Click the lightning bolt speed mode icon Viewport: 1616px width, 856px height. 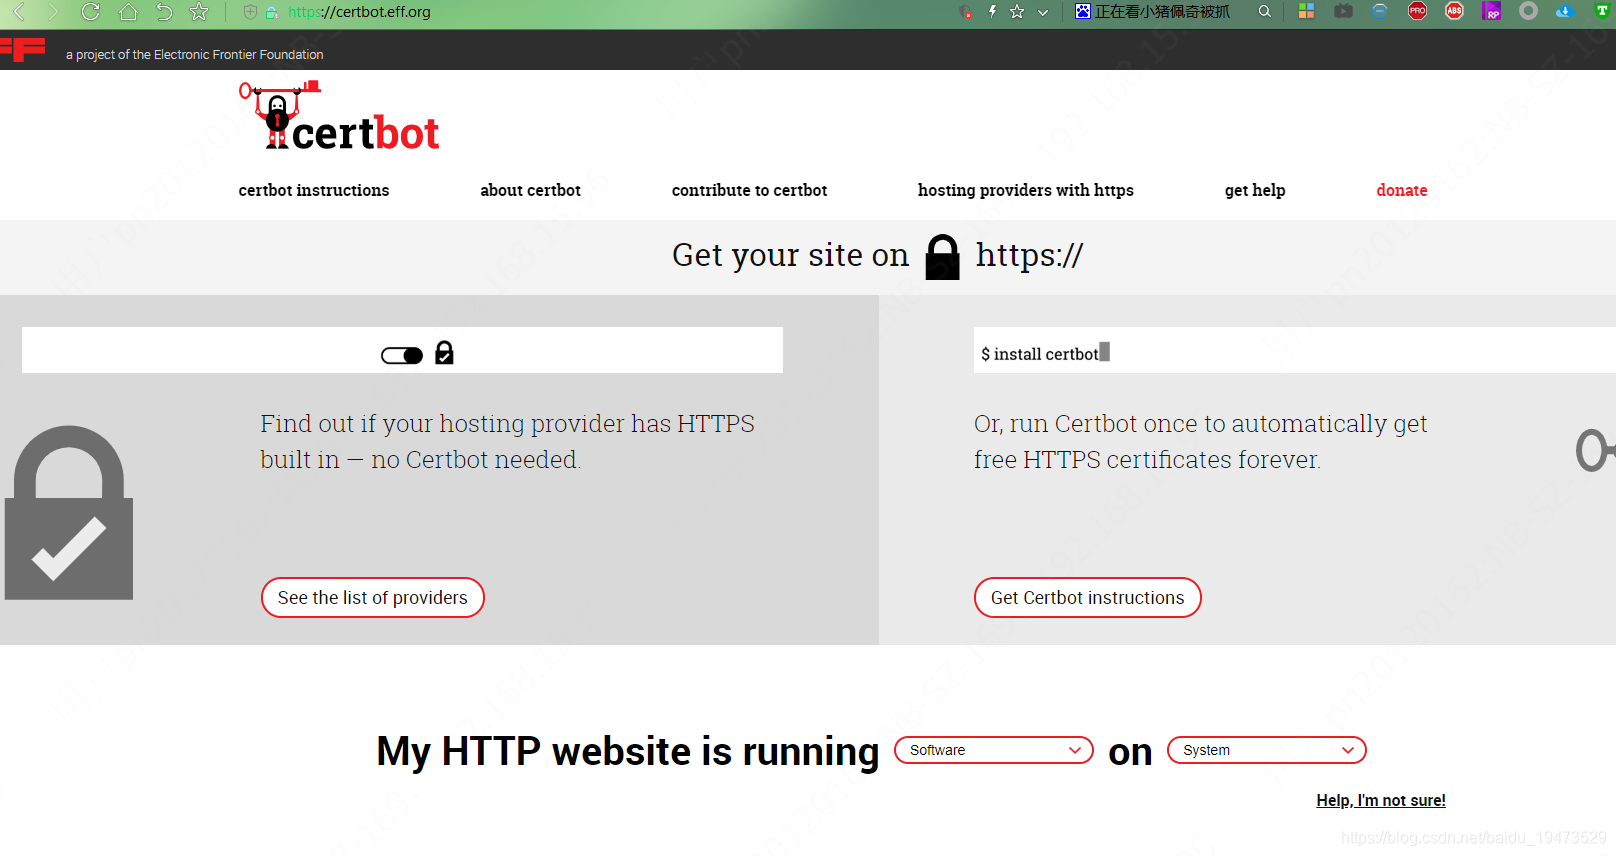point(992,12)
